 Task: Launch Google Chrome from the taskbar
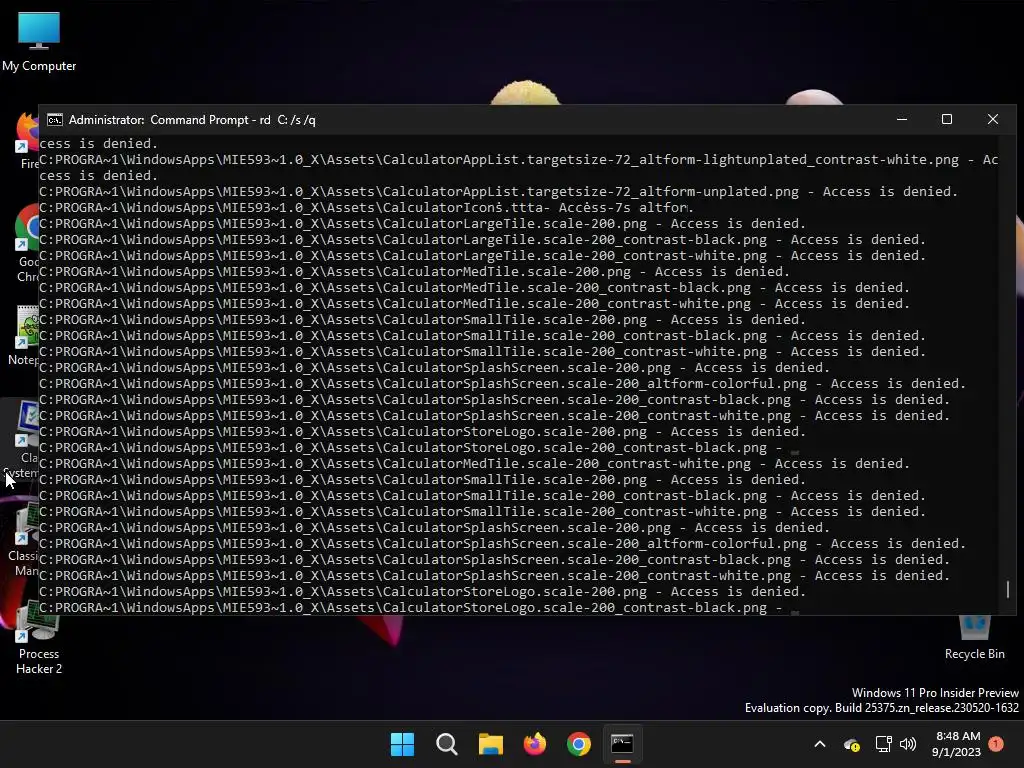coord(579,744)
